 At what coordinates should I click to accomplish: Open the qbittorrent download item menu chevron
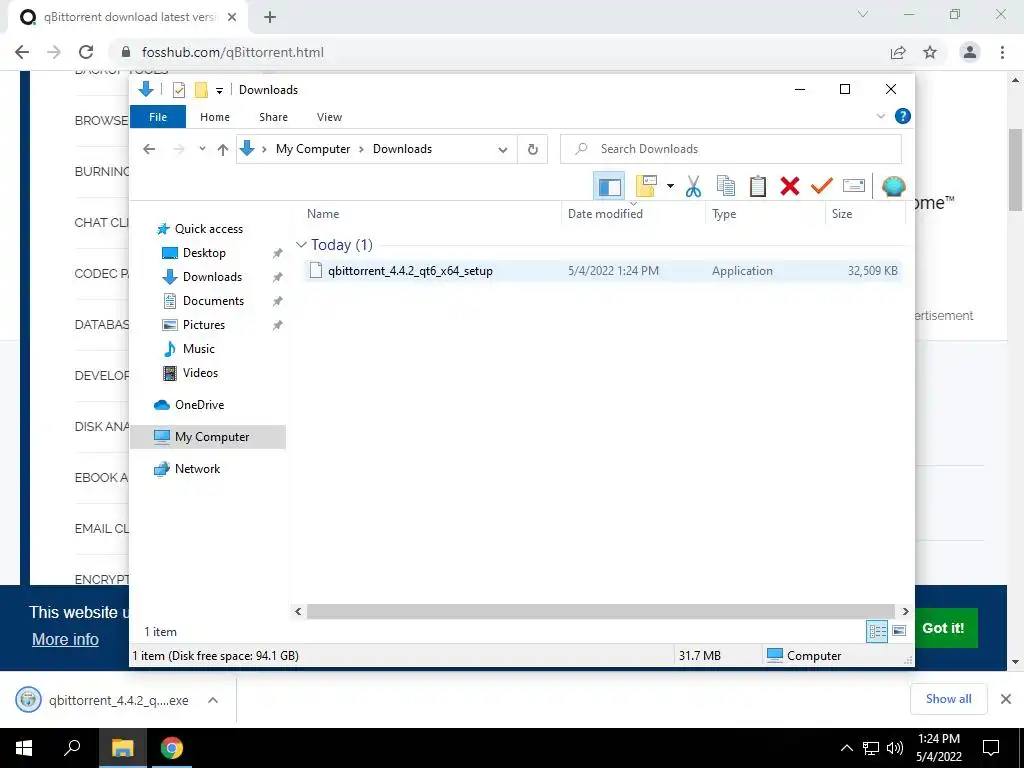213,700
